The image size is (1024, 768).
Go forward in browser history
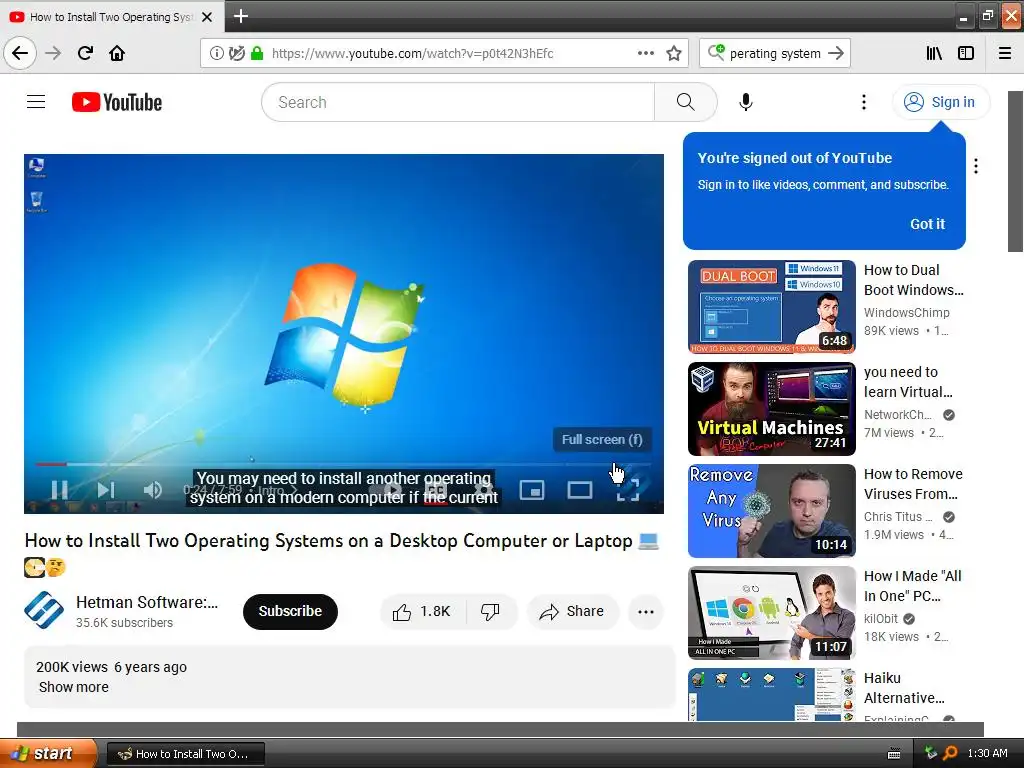pos(53,53)
